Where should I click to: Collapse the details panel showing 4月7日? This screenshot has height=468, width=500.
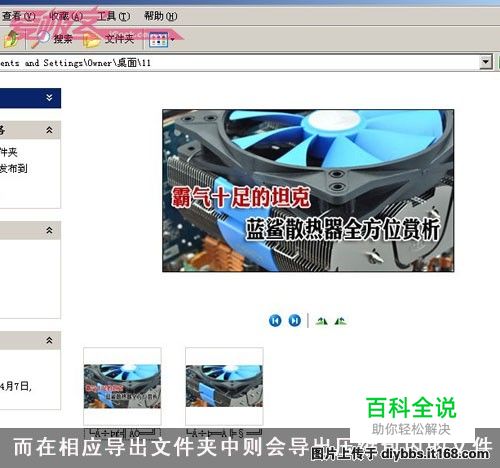tap(49, 340)
